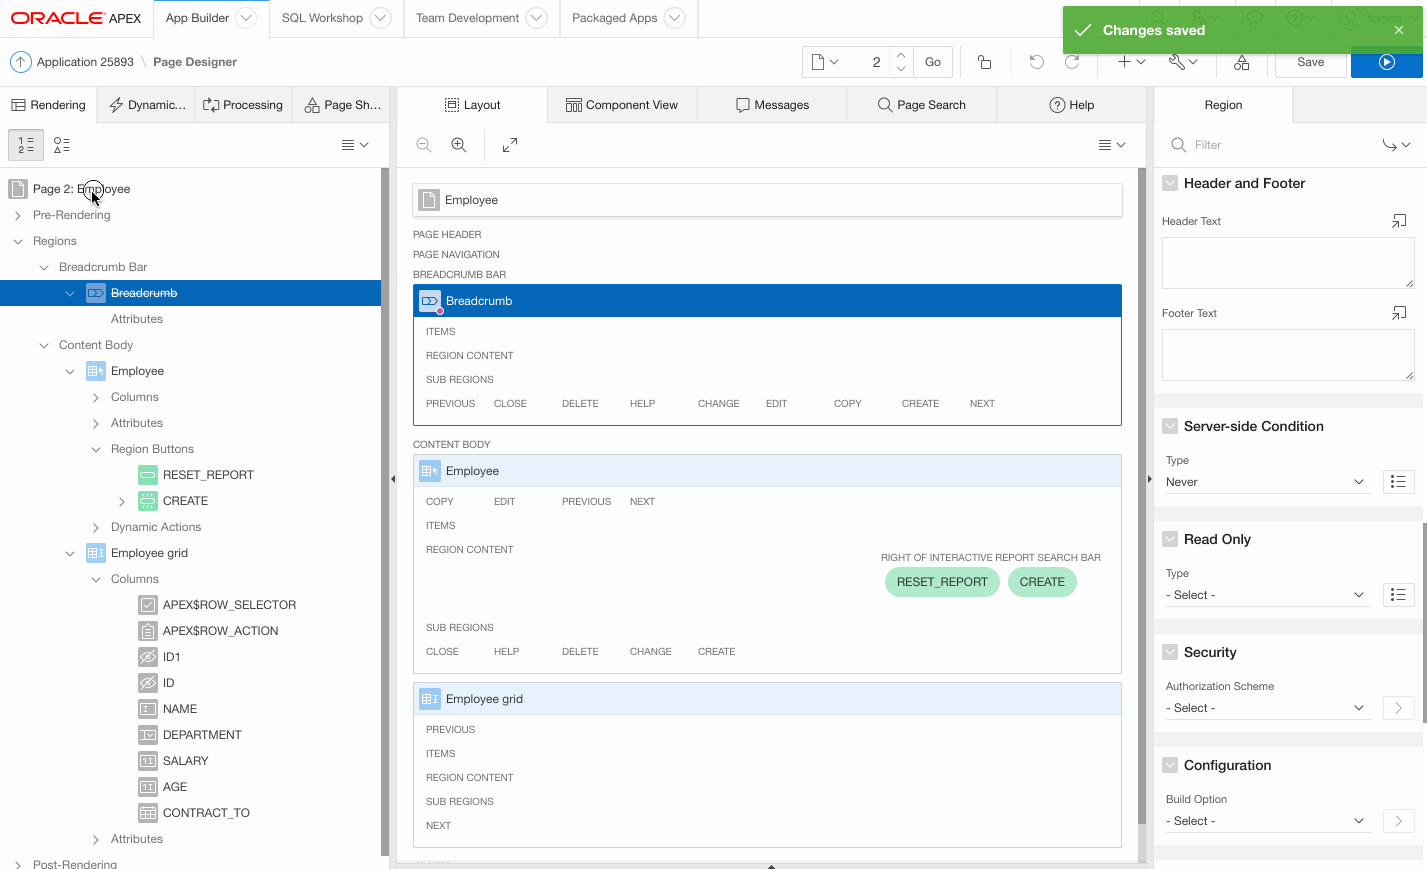Switch to the Component View tab
This screenshot has height=869, width=1427.
point(622,105)
